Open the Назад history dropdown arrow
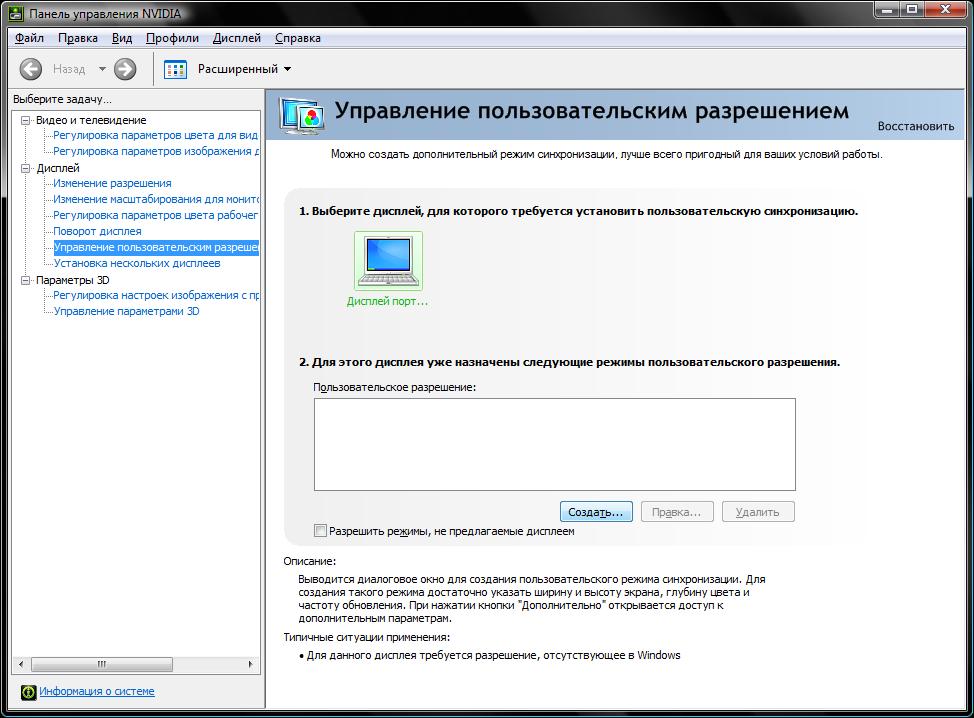The height and width of the screenshot is (718, 974). pos(102,69)
